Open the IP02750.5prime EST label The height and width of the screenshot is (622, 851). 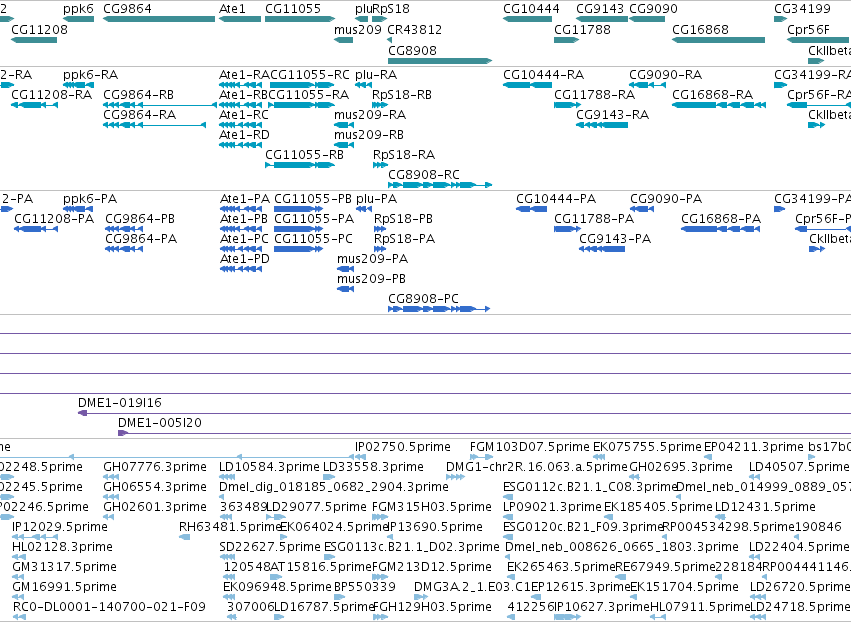[403, 447]
